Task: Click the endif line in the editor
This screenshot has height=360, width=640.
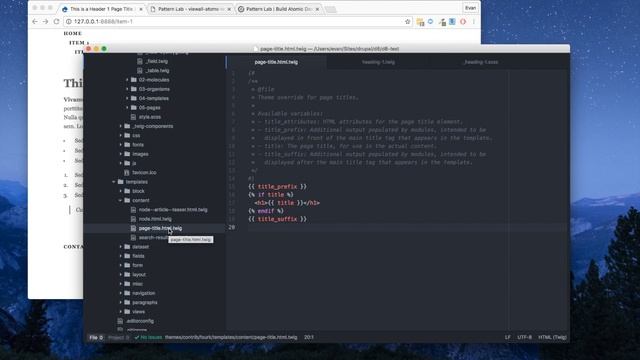Action: (266, 211)
